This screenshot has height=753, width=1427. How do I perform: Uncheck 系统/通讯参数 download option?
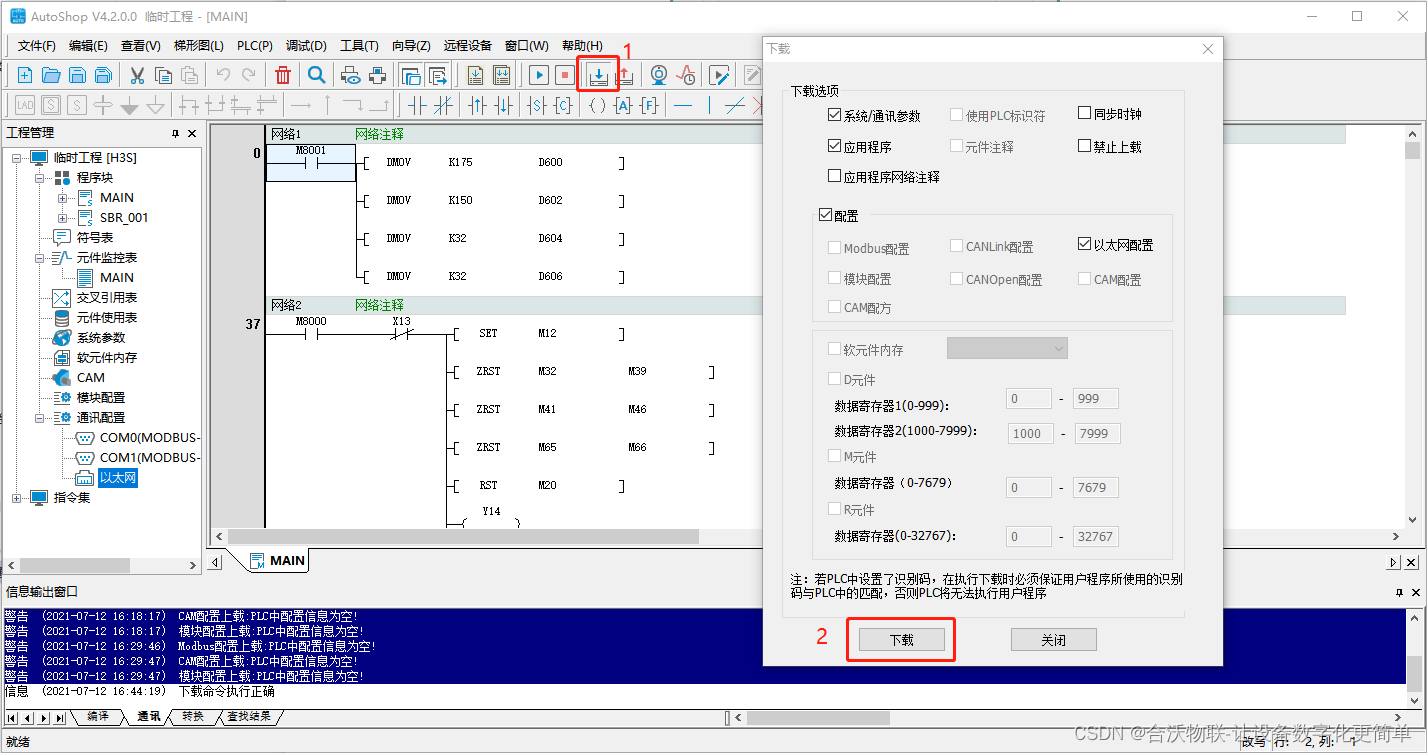835,115
